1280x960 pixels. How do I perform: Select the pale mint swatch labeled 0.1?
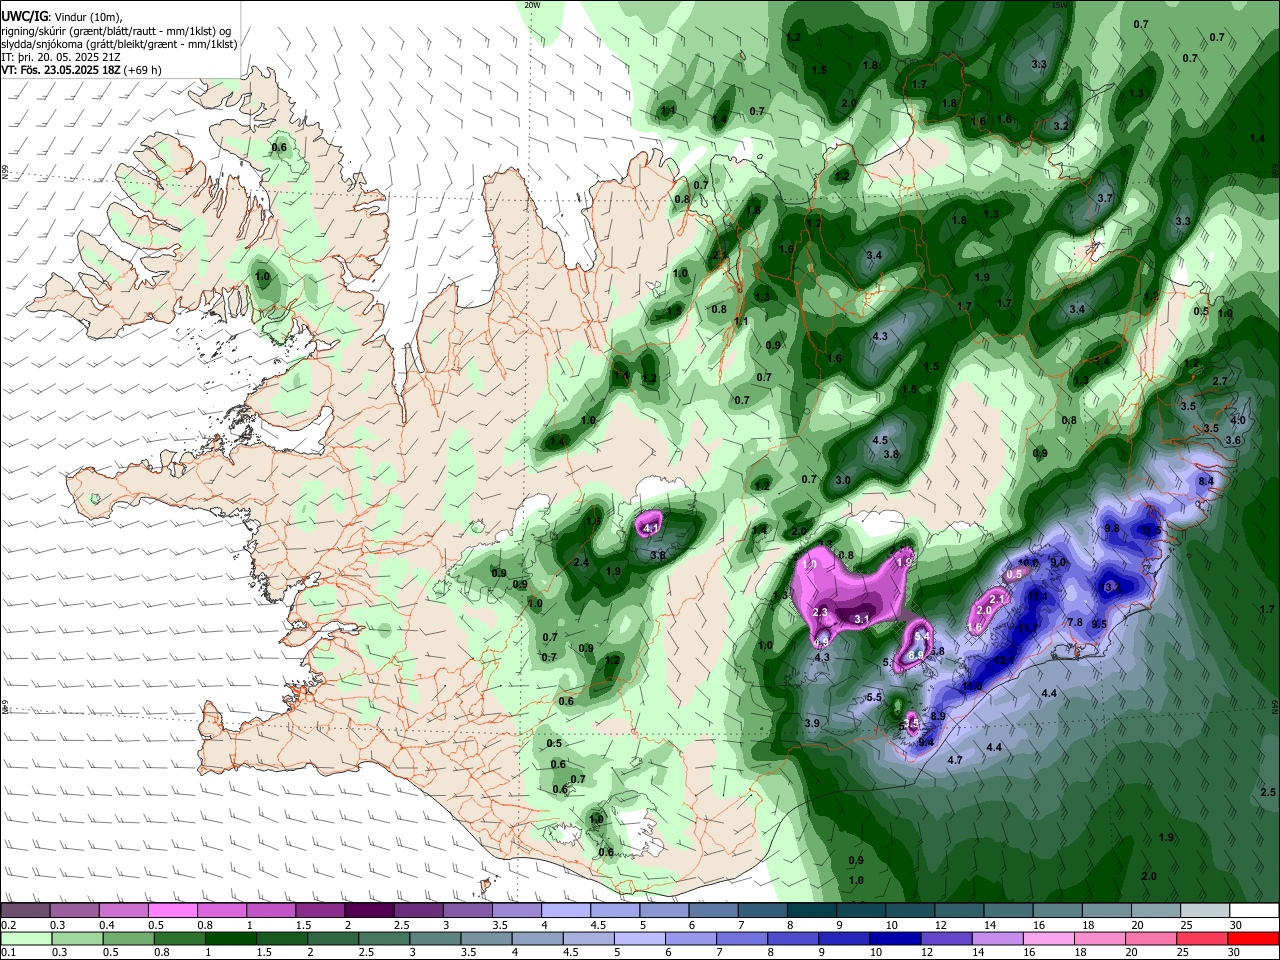coord(26,938)
